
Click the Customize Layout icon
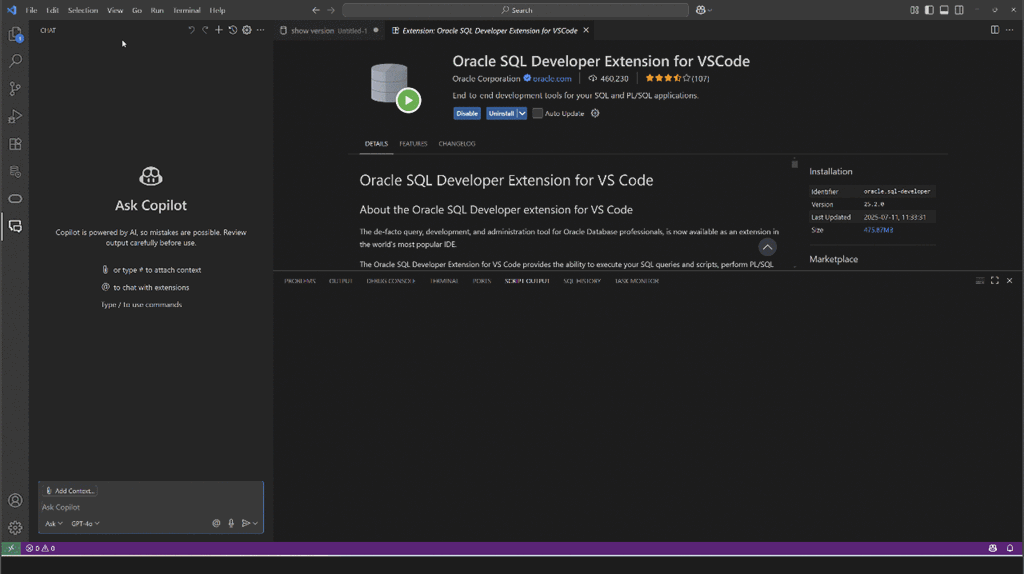click(x=914, y=10)
